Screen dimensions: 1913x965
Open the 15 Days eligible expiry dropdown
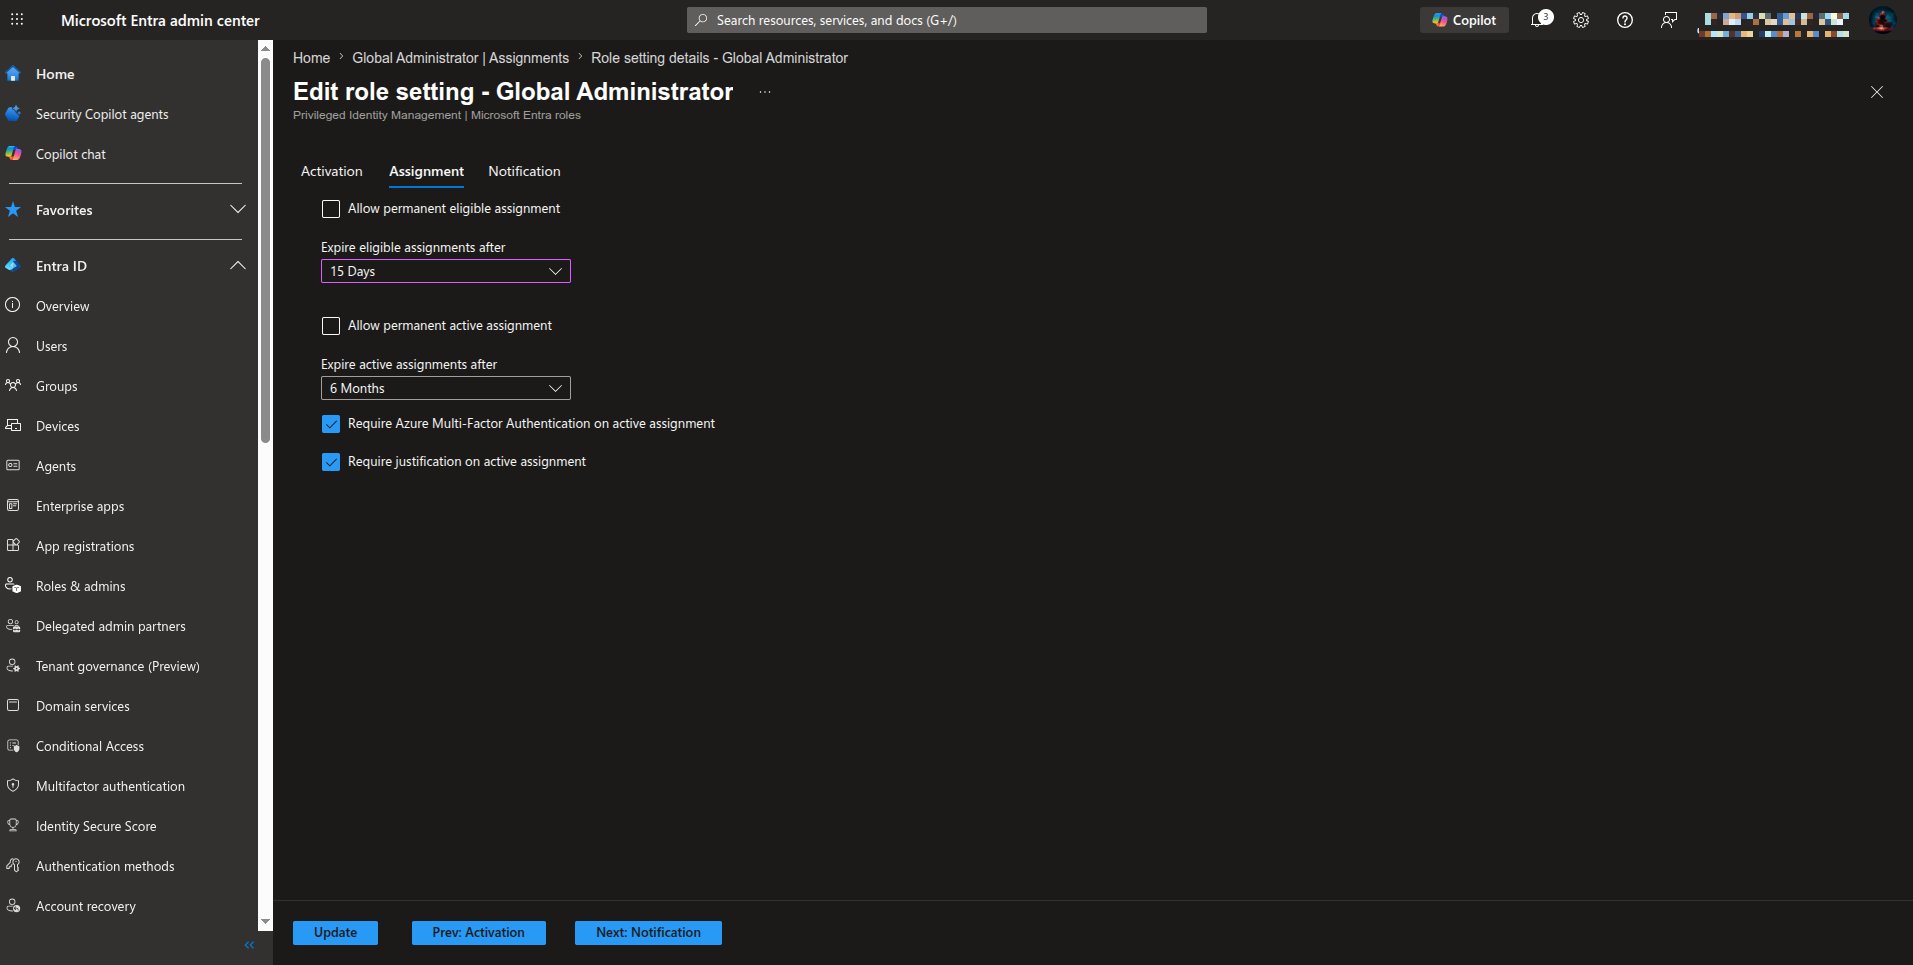coord(446,271)
